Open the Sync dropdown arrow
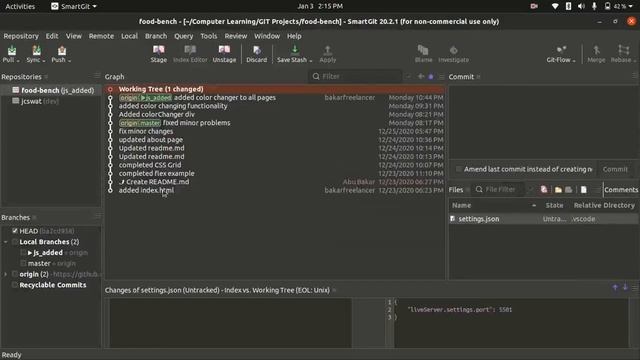 click(44, 61)
